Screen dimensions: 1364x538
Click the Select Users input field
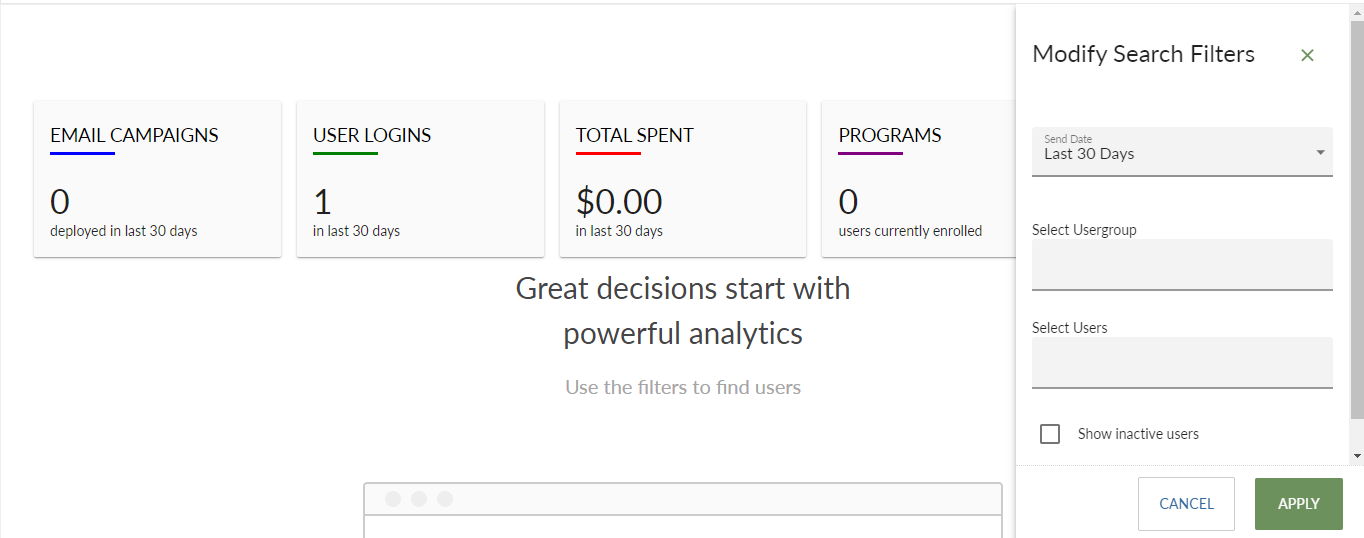(x=1182, y=362)
